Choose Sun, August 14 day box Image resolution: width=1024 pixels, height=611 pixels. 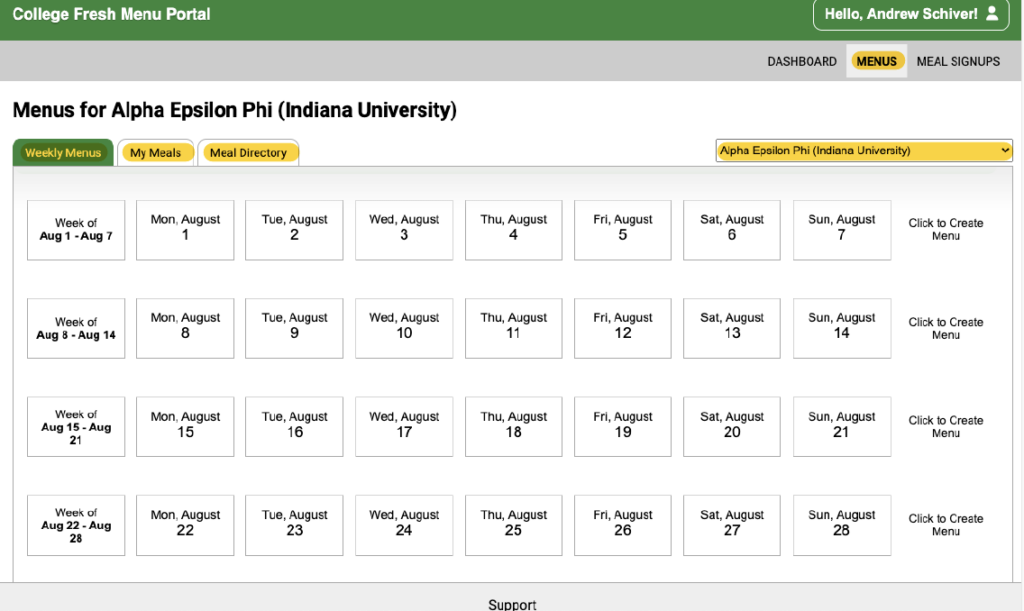click(842, 328)
